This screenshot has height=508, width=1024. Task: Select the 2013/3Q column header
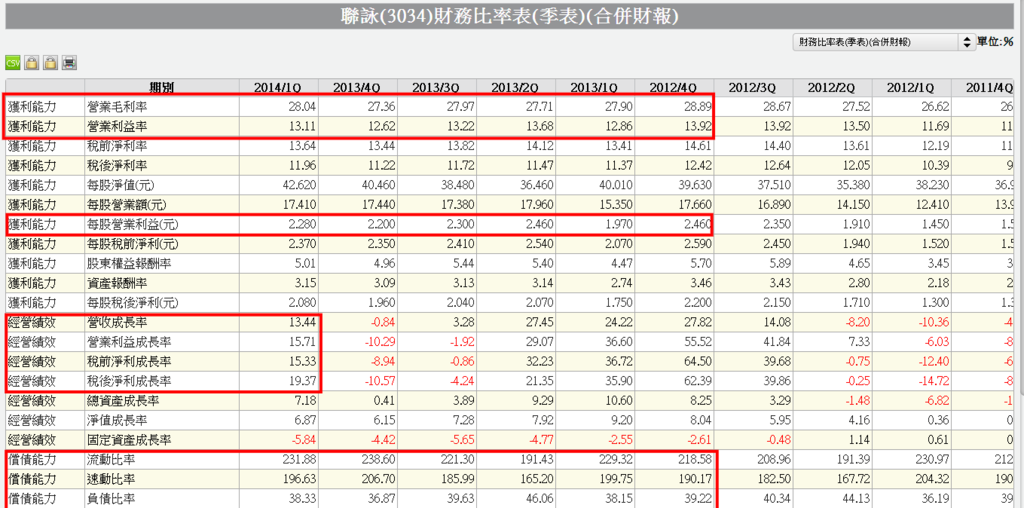436,87
